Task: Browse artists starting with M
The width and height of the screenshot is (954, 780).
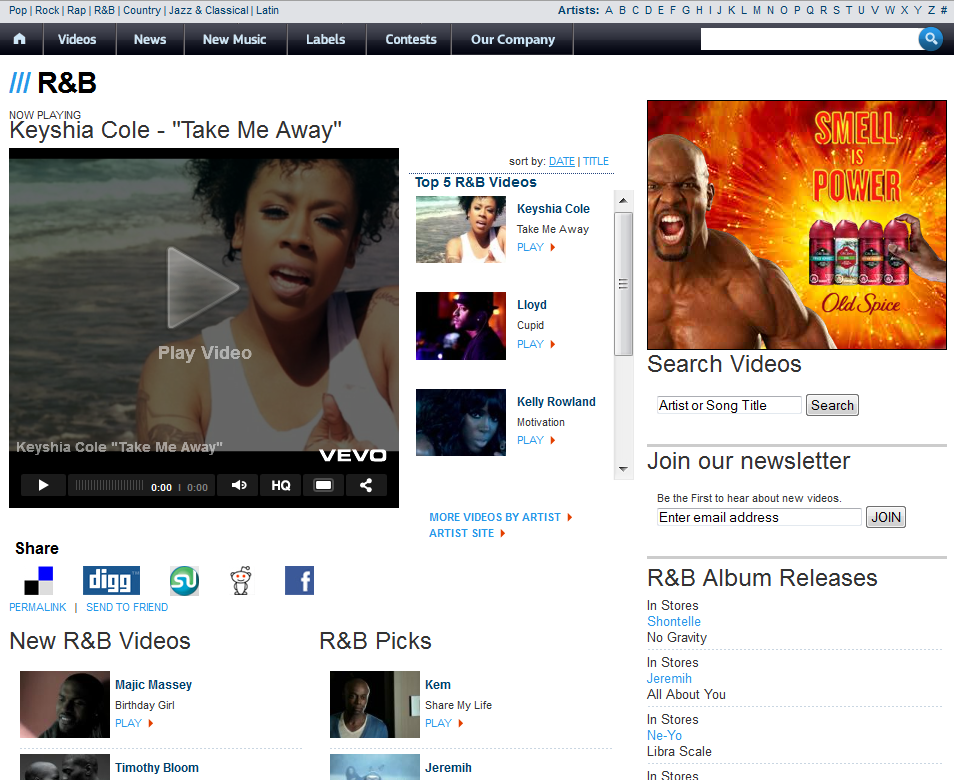Action: [756, 10]
